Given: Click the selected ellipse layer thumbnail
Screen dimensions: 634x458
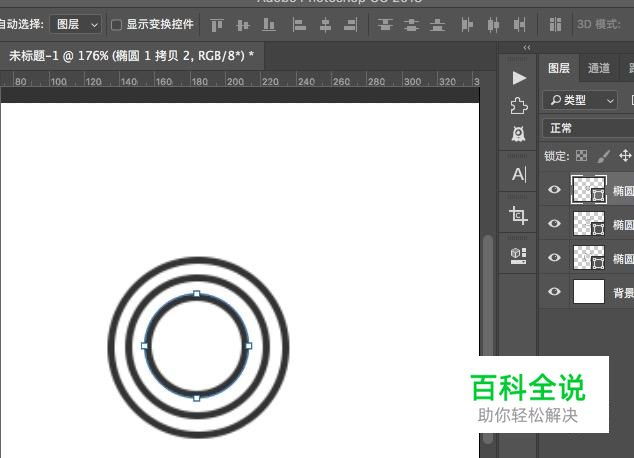Looking at the screenshot, I should pos(589,189).
